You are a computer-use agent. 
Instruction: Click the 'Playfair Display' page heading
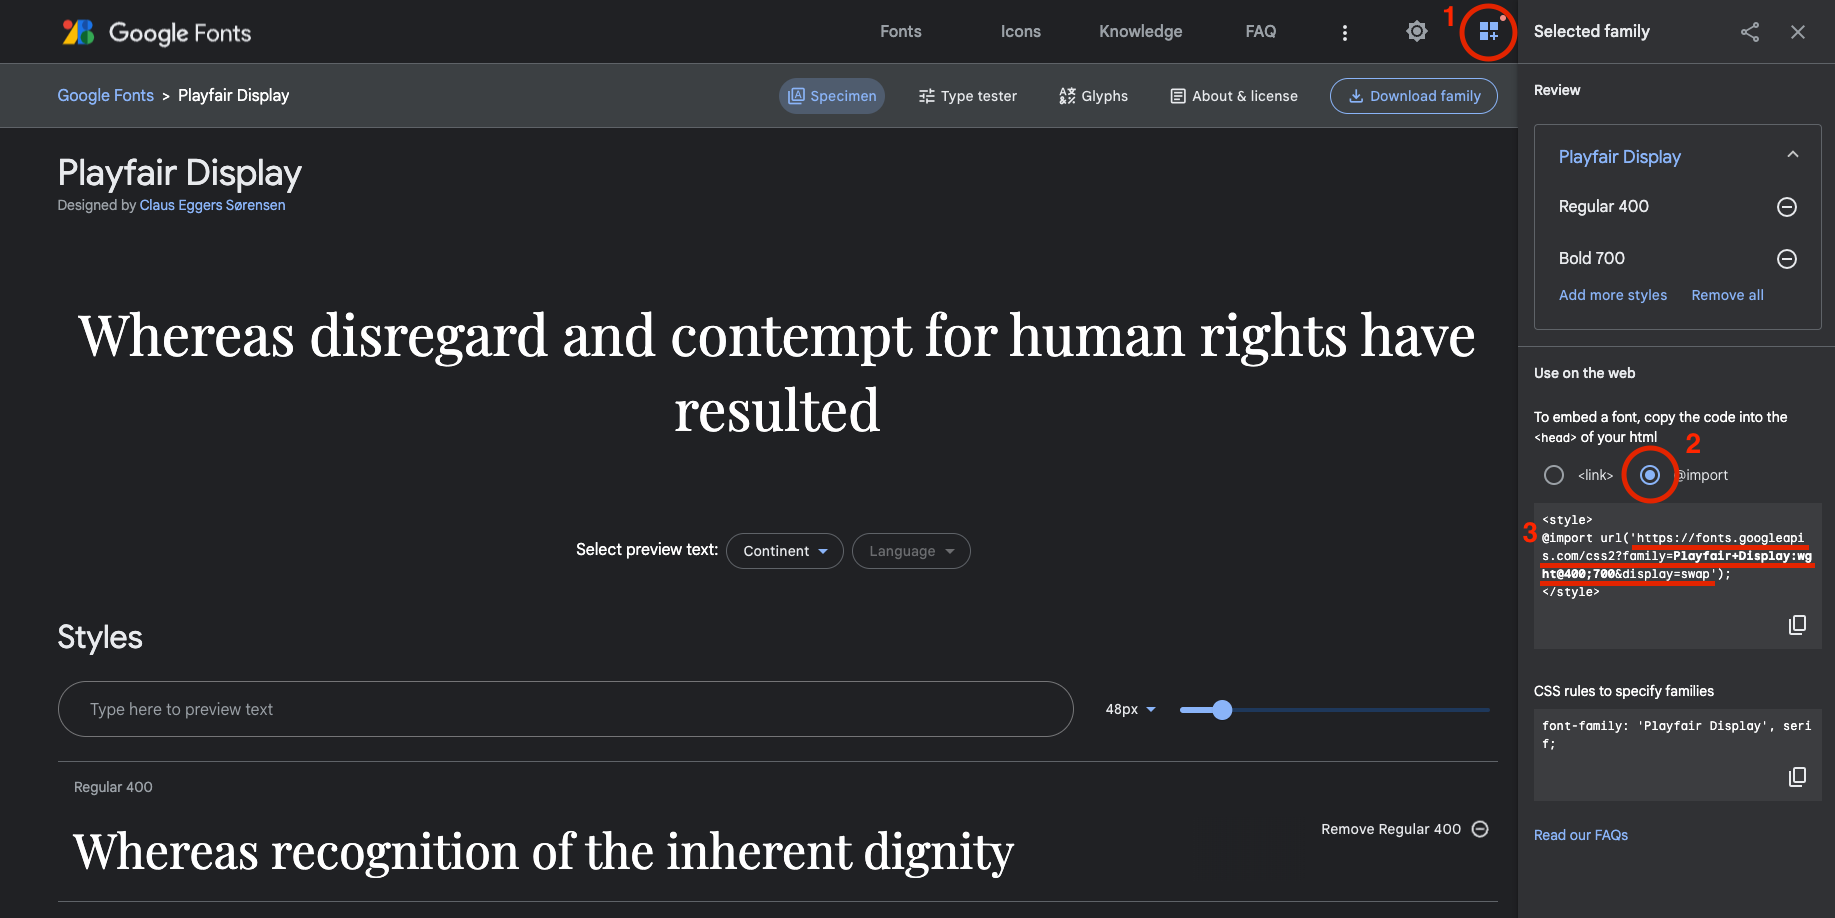180,173
